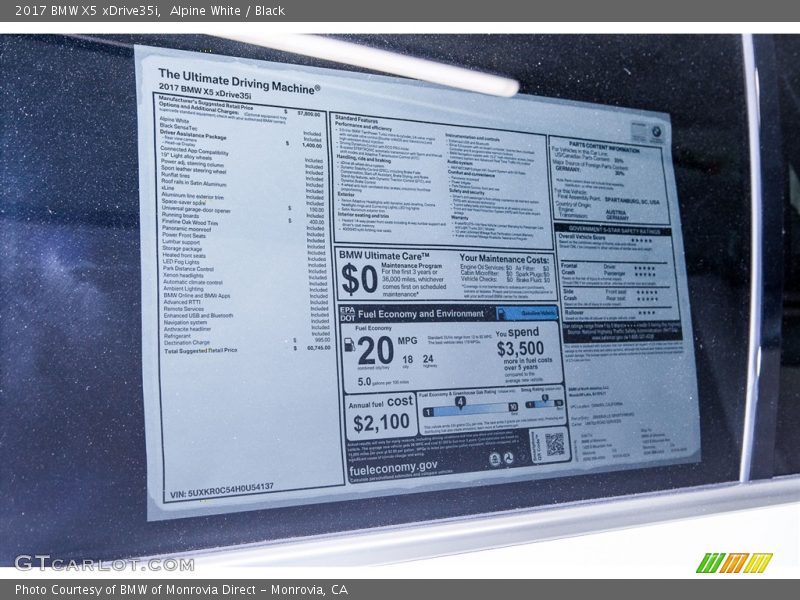Click 'Sport leather steering wheel' item

click(x=193, y=170)
